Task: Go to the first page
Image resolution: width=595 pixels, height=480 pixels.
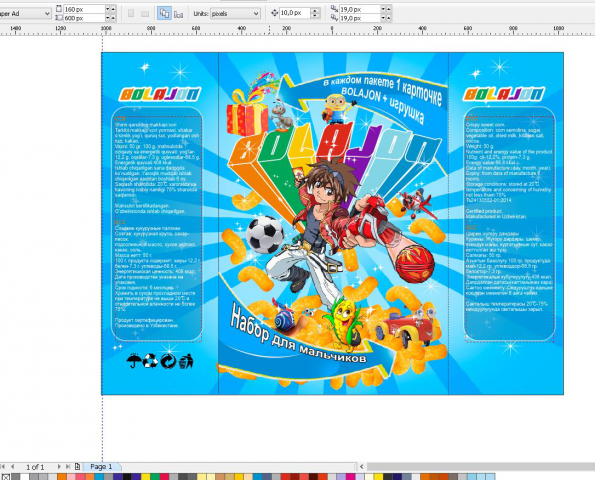Action: pos(3,466)
